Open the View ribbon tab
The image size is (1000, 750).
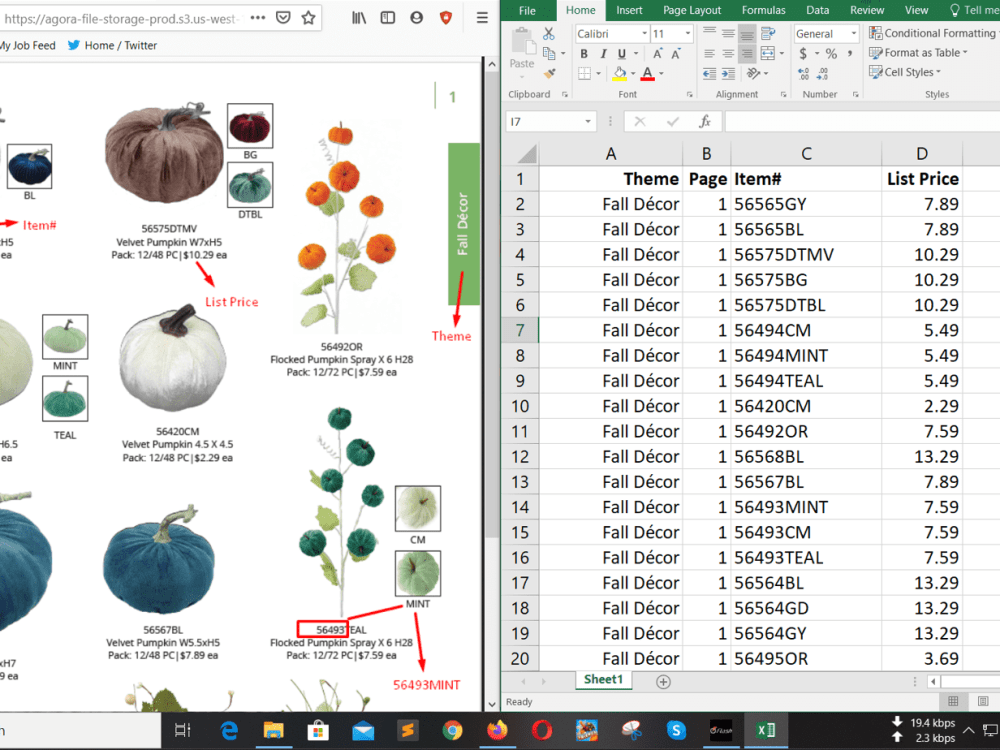coord(916,10)
